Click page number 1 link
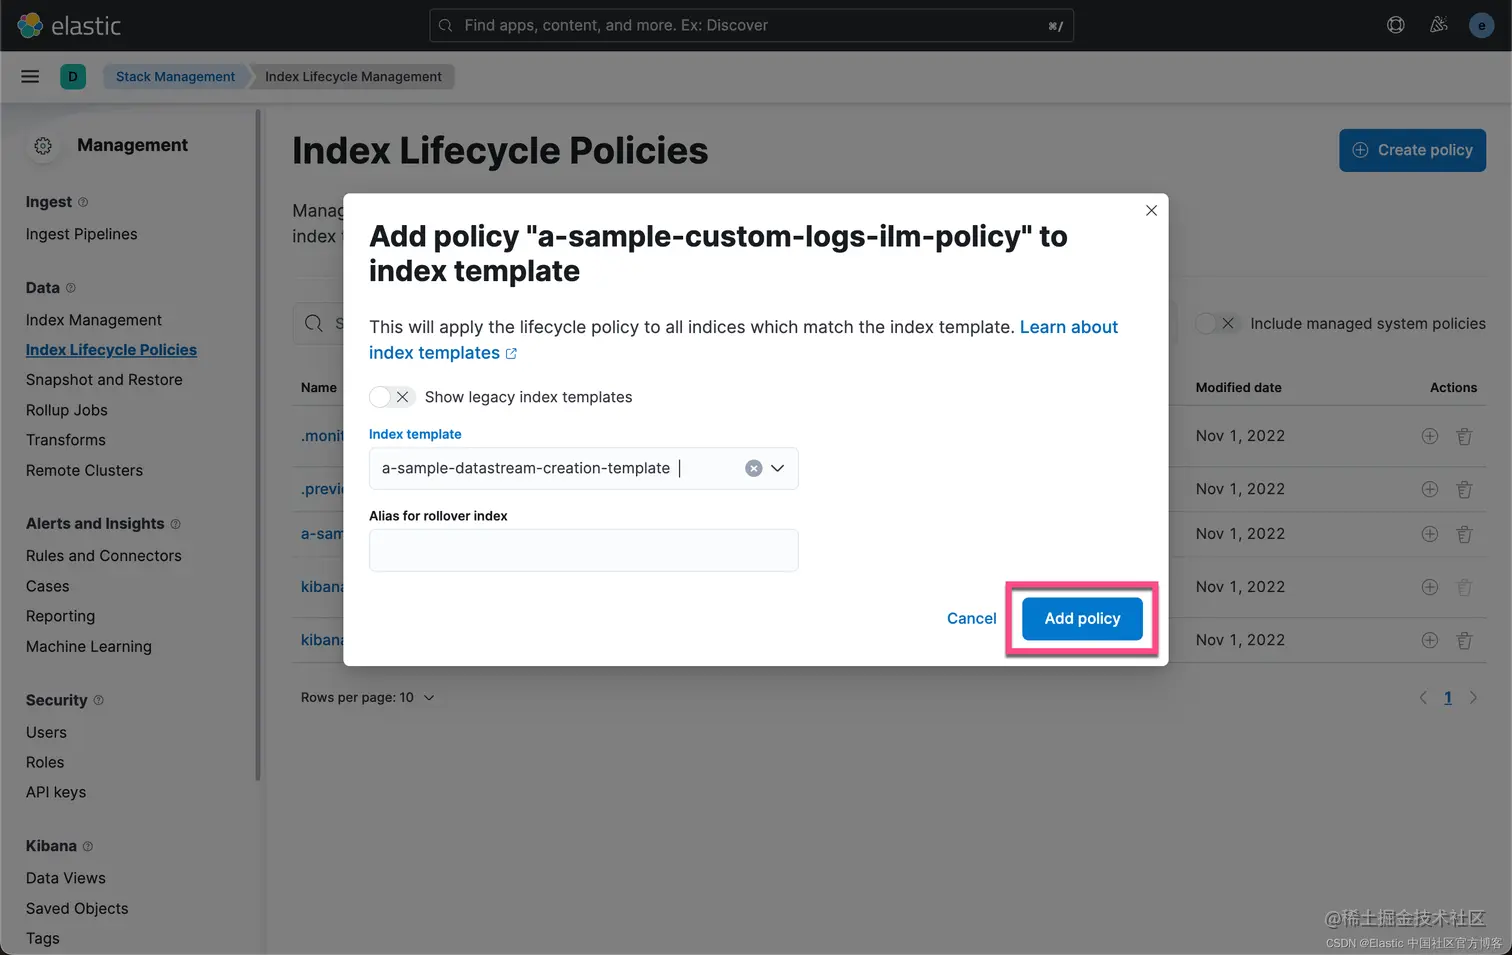The width and height of the screenshot is (1512, 955). pos(1448,698)
